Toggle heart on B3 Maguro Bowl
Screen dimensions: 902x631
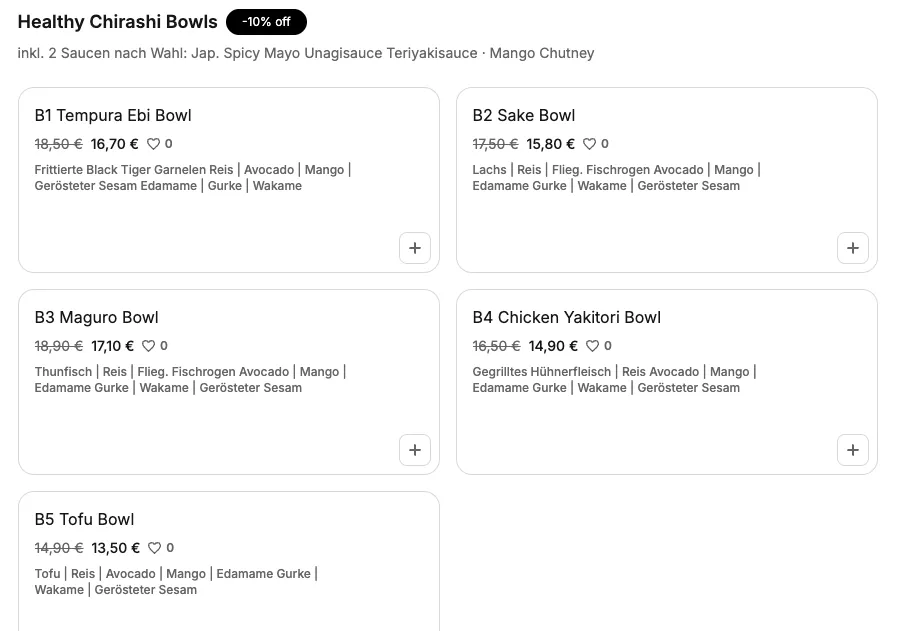tap(149, 346)
